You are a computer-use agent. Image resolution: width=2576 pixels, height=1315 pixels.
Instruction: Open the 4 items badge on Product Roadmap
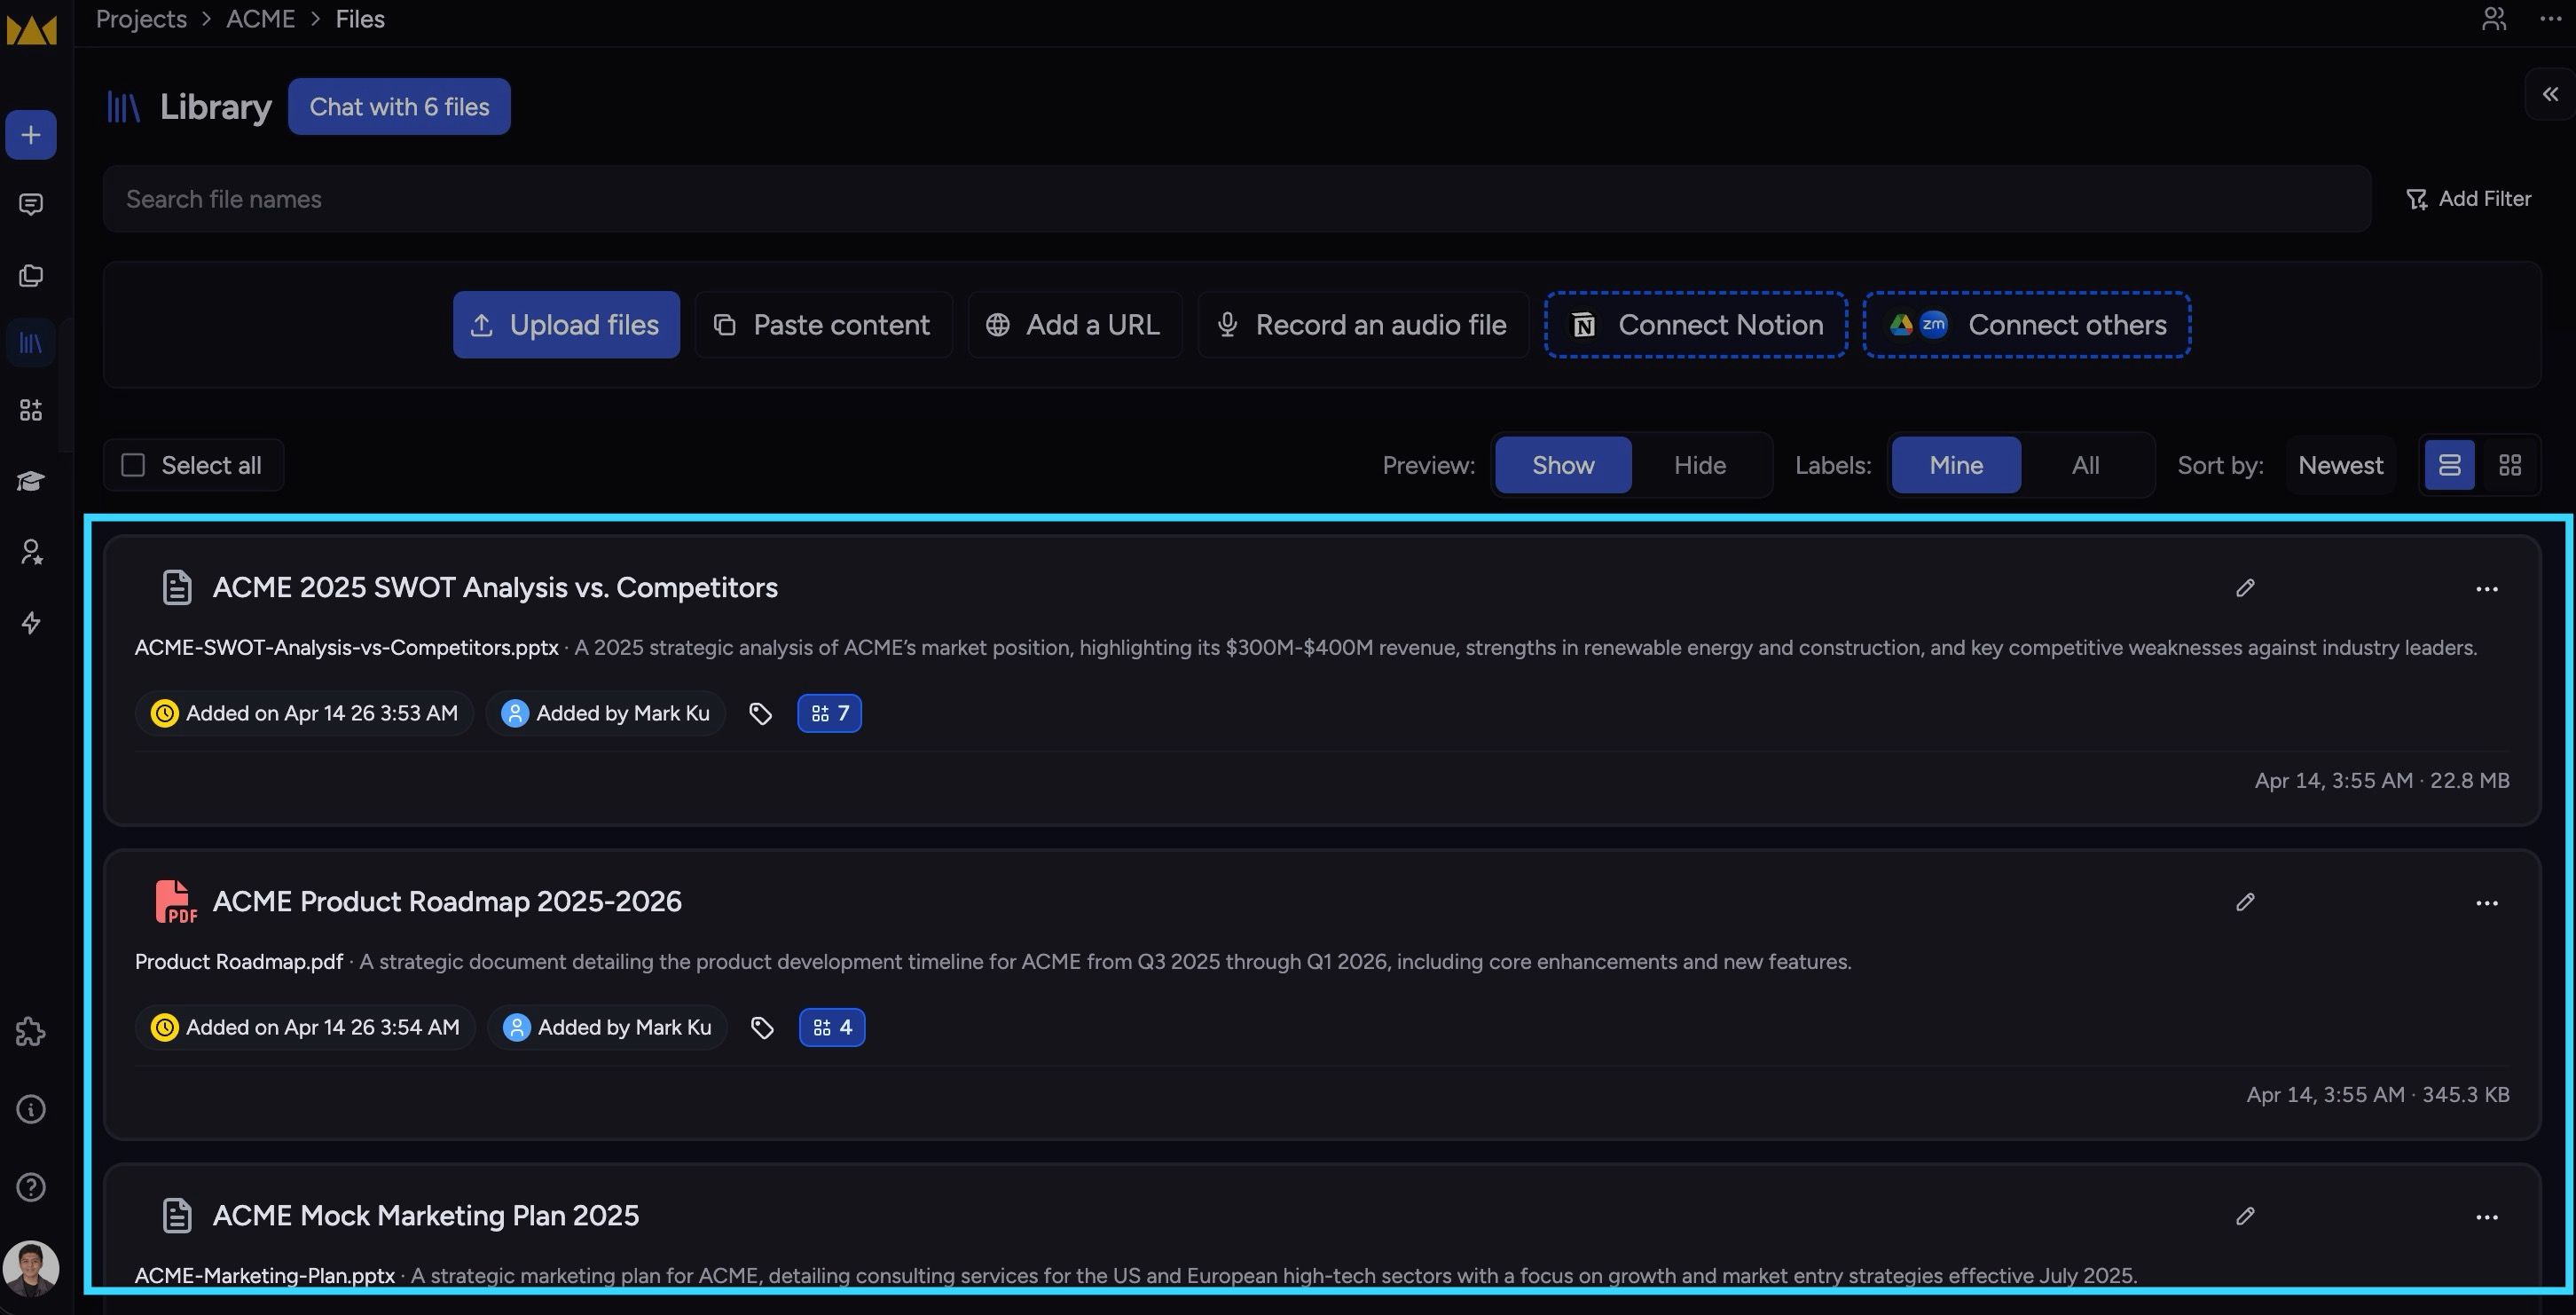tap(832, 1027)
